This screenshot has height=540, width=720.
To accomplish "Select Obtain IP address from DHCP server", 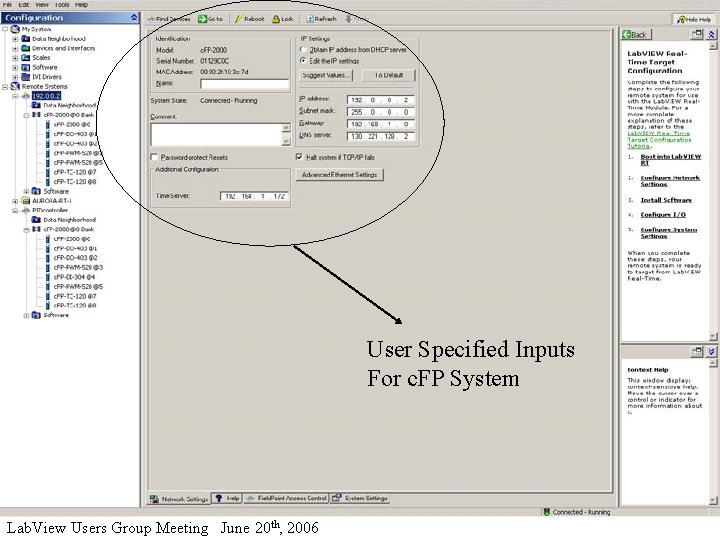I will [303, 50].
